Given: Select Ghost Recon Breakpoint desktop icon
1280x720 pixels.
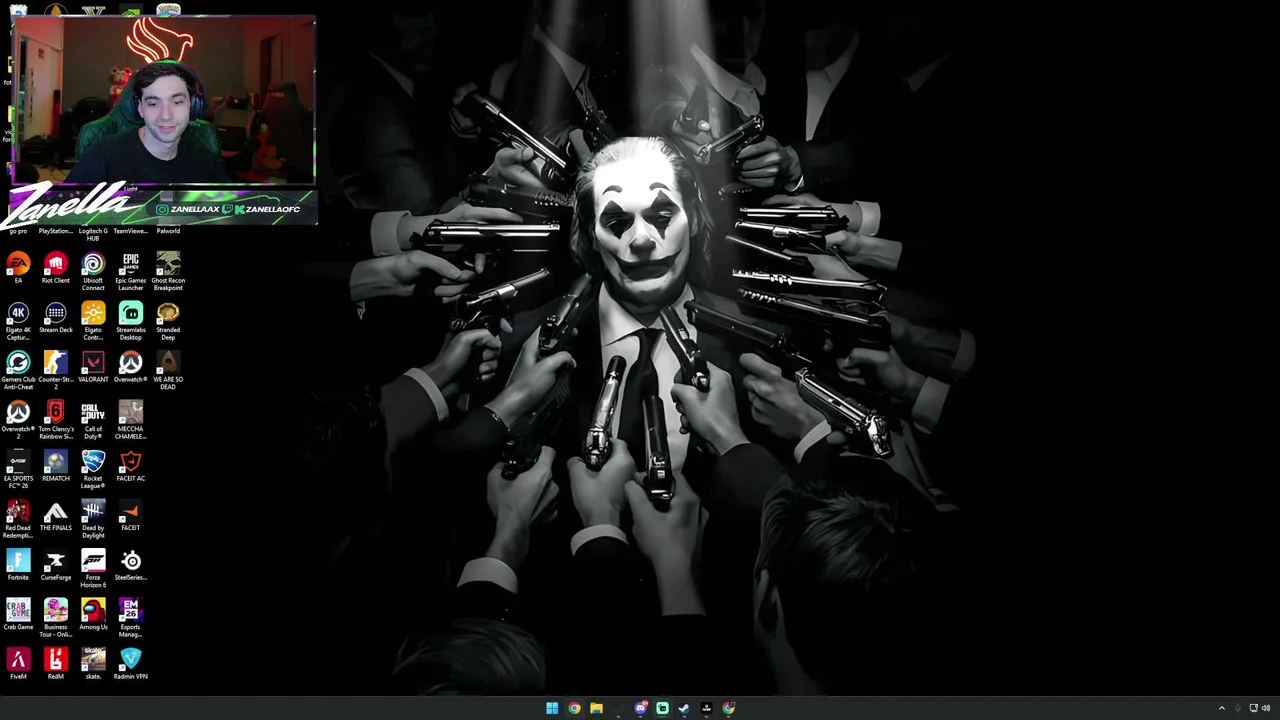Looking at the screenshot, I should click(168, 271).
